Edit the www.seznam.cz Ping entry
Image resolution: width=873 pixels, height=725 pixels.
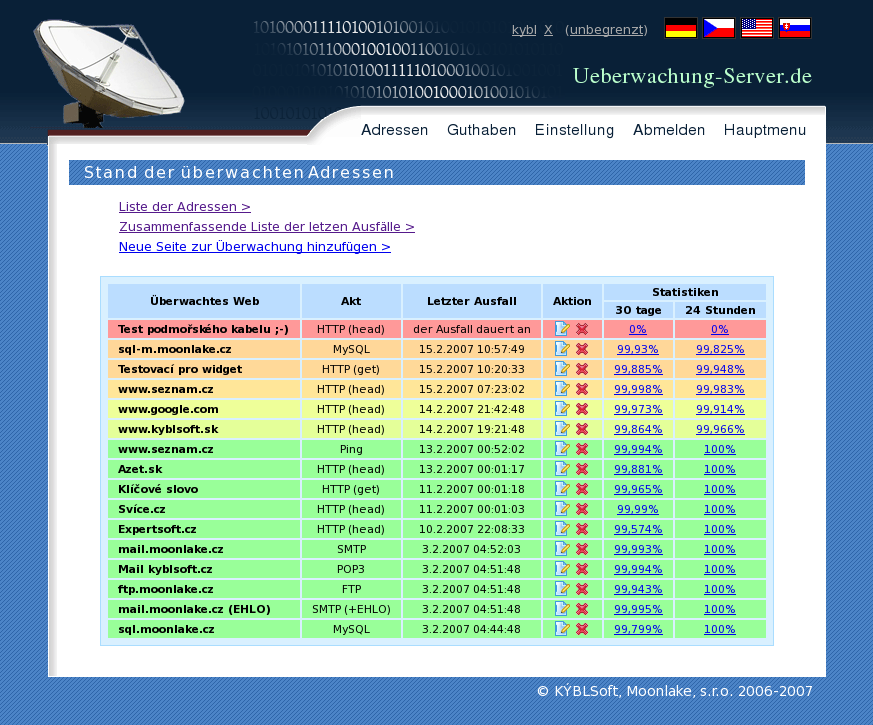(x=562, y=449)
